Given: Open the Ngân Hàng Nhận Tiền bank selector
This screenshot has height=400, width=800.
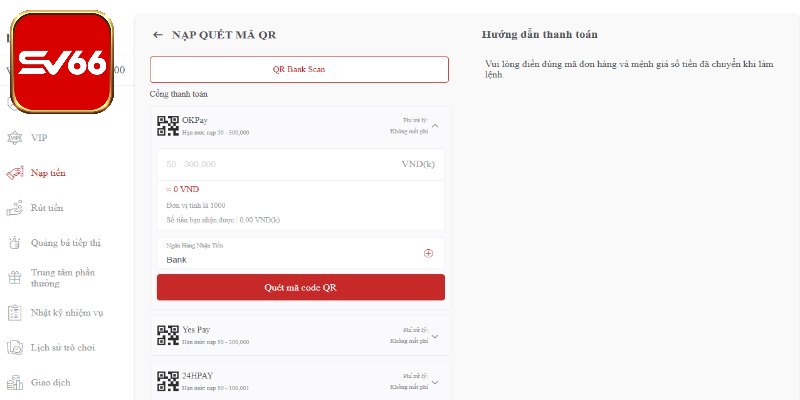Looking at the screenshot, I should 301,253.
